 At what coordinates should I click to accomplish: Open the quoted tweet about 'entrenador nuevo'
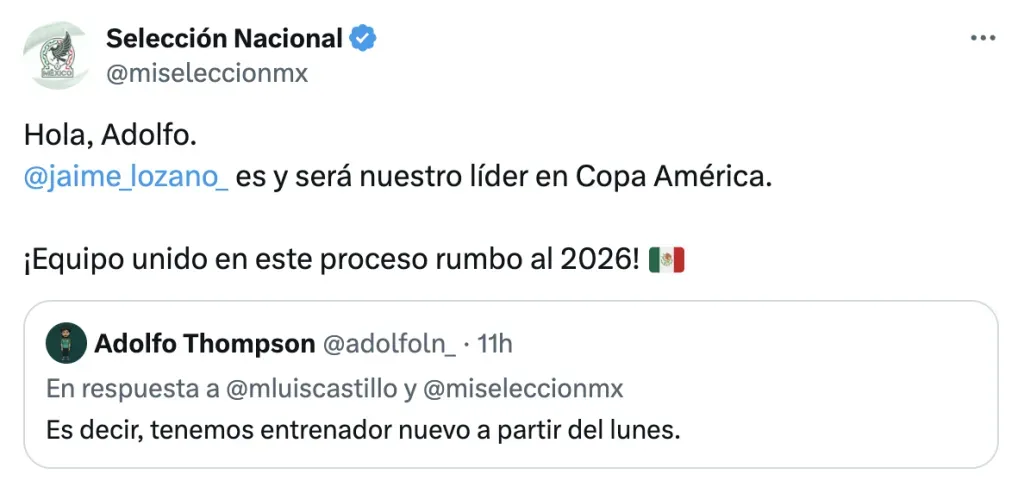click(510, 432)
